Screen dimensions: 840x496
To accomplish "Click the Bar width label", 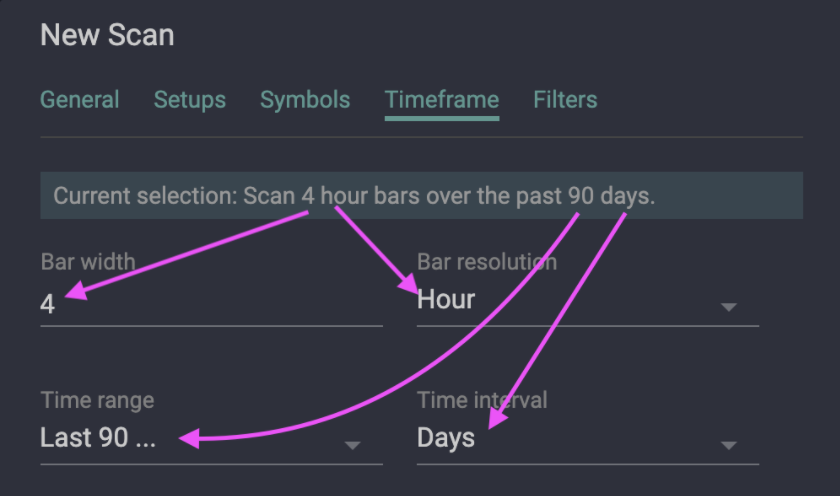I will pyautogui.click(x=88, y=263).
